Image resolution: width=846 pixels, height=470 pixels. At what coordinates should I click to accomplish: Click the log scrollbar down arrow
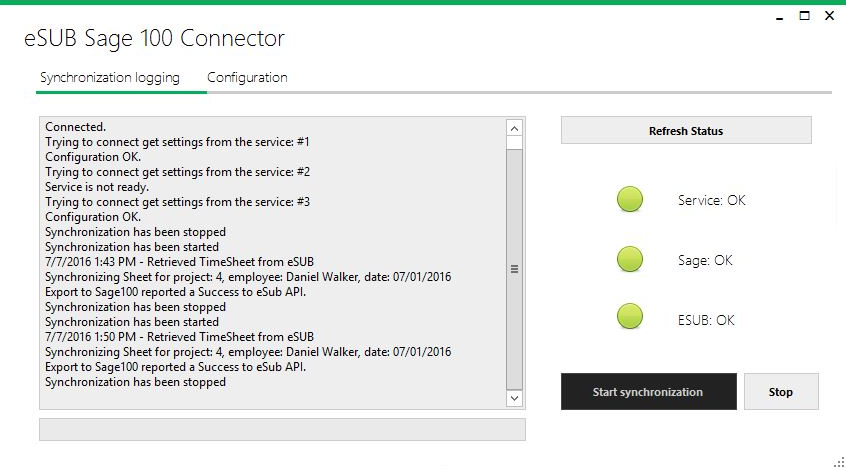(x=514, y=398)
